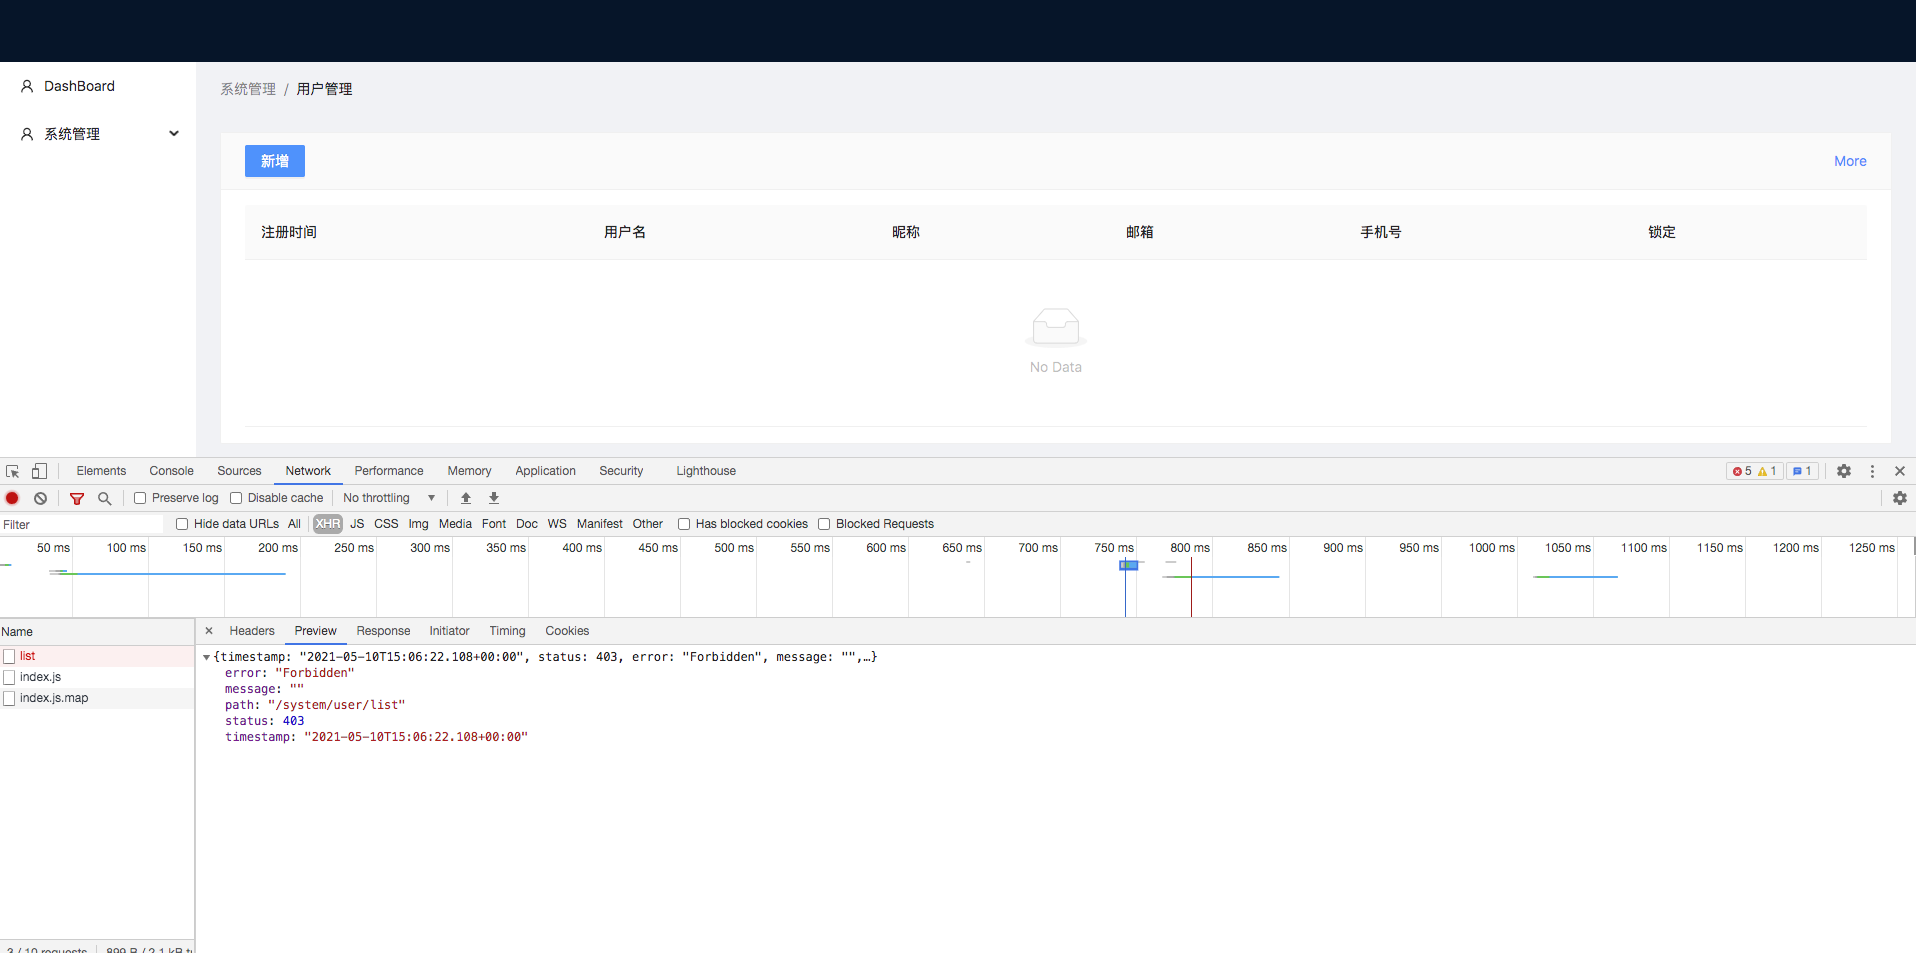Open the Memory tab
Screen dimensions: 1916x953
469,471
